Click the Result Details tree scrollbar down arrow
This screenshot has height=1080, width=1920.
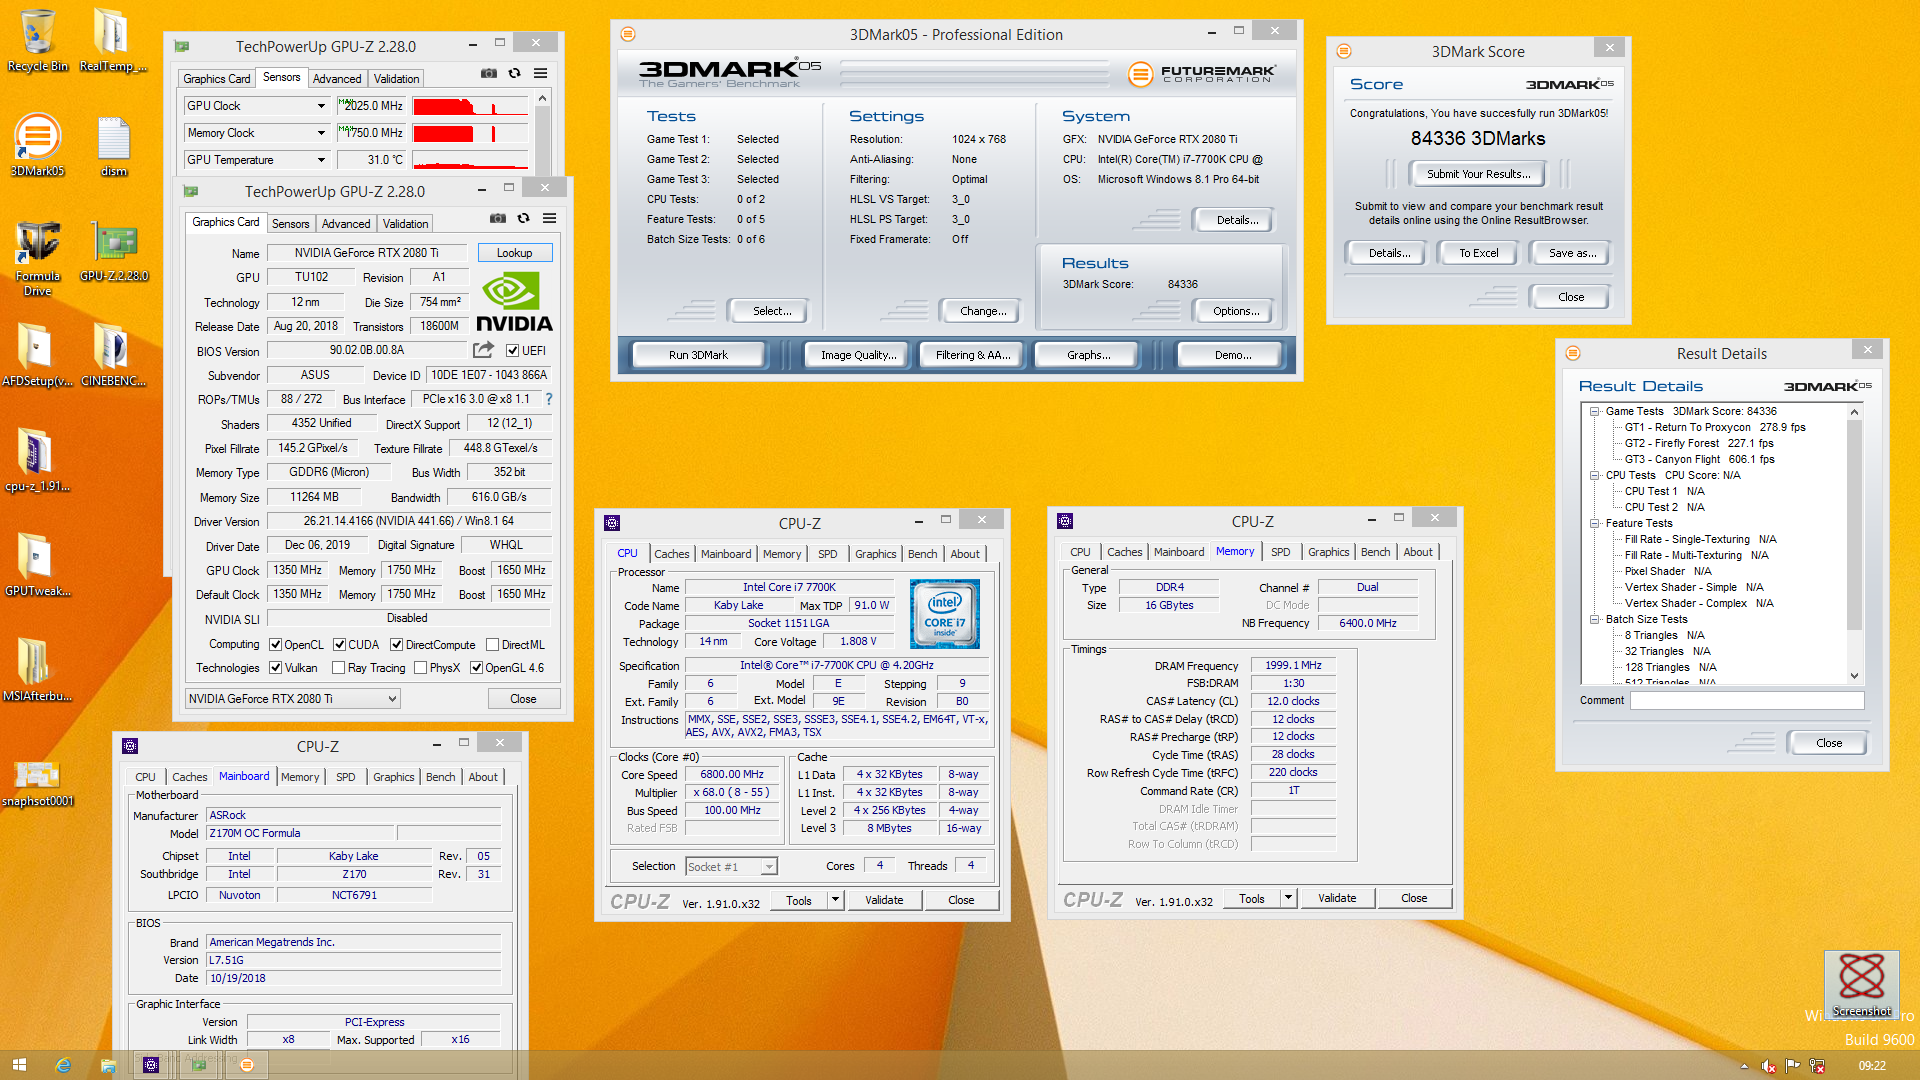1855,676
